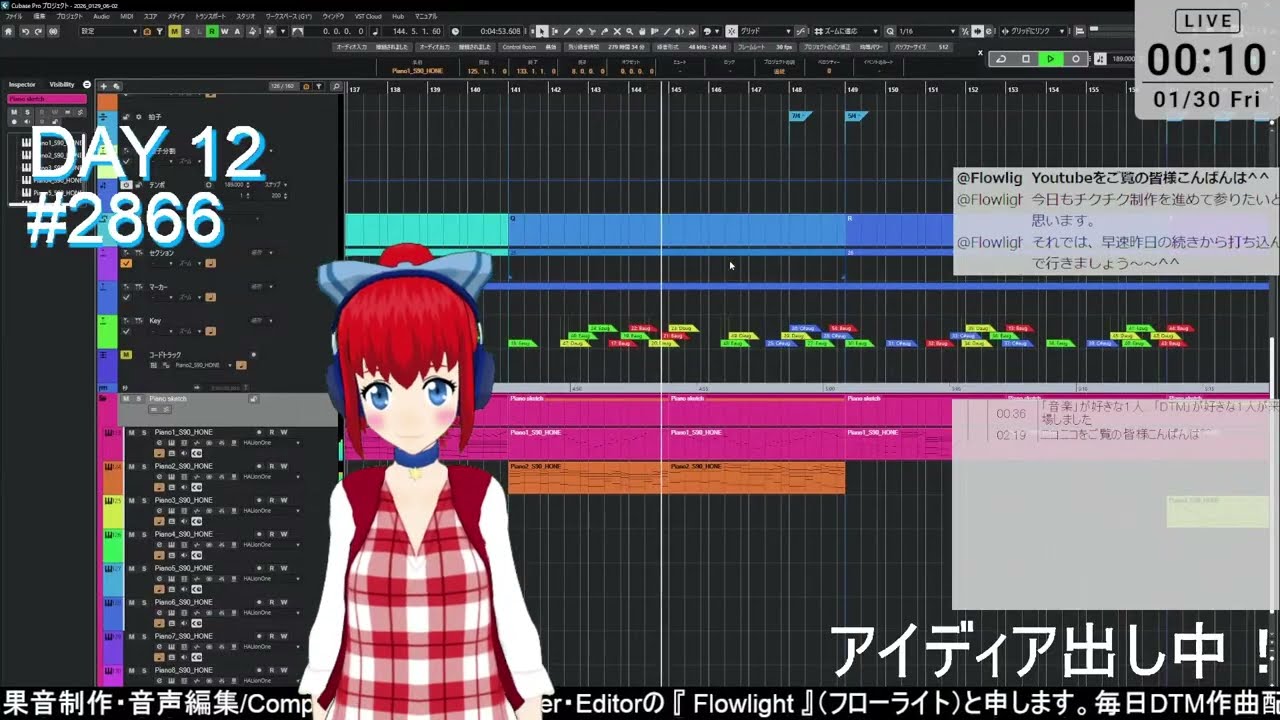1280x720 pixels.
Task: Open HALionOne instrument dropdown on Piano1 track
Action: pyautogui.click(x=271, y=443)
